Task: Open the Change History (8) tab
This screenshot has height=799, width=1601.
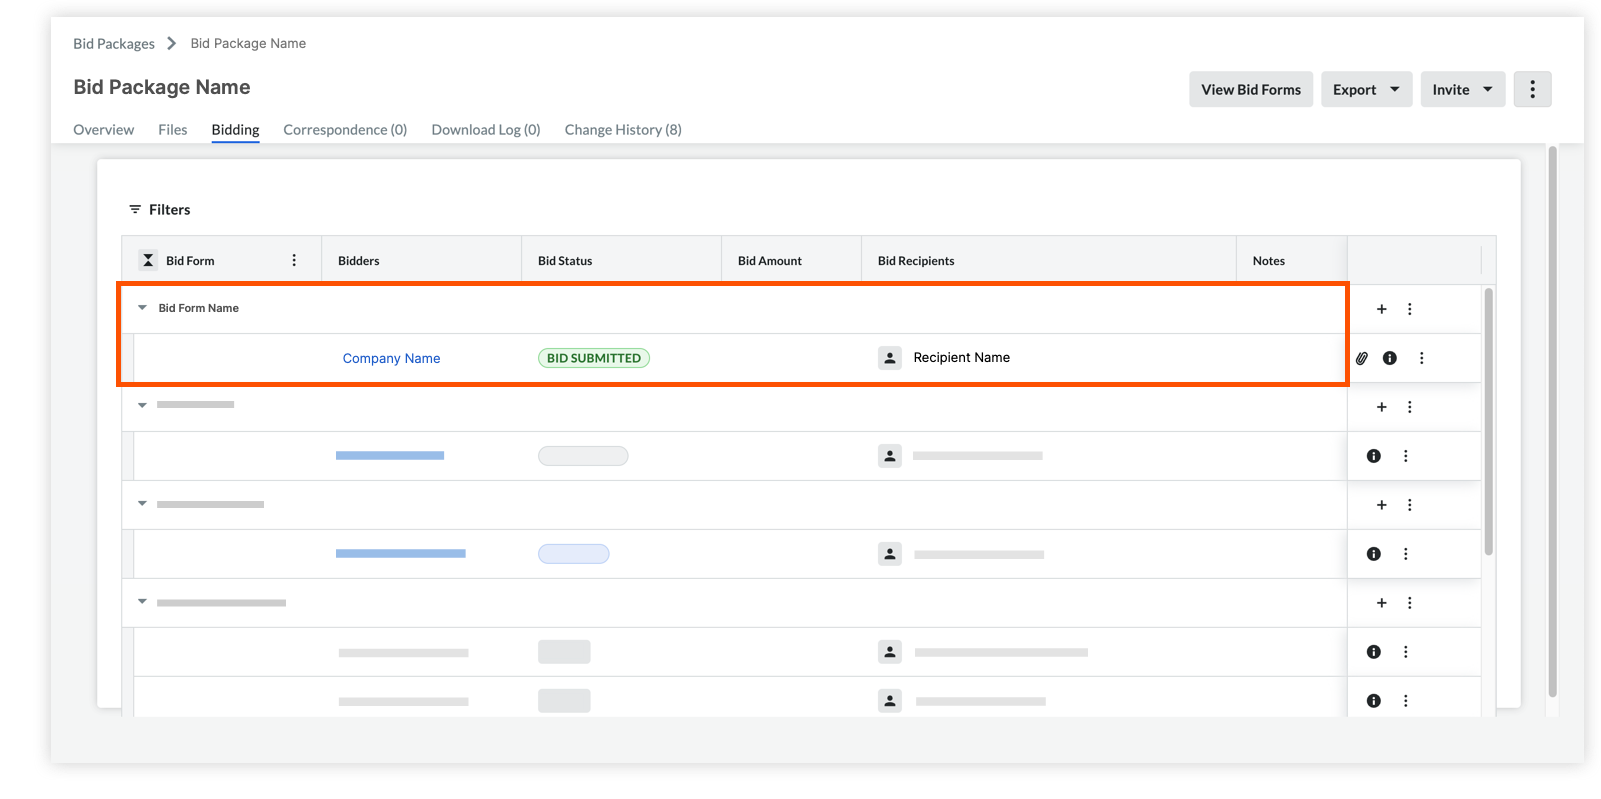Action: point(623,129)
